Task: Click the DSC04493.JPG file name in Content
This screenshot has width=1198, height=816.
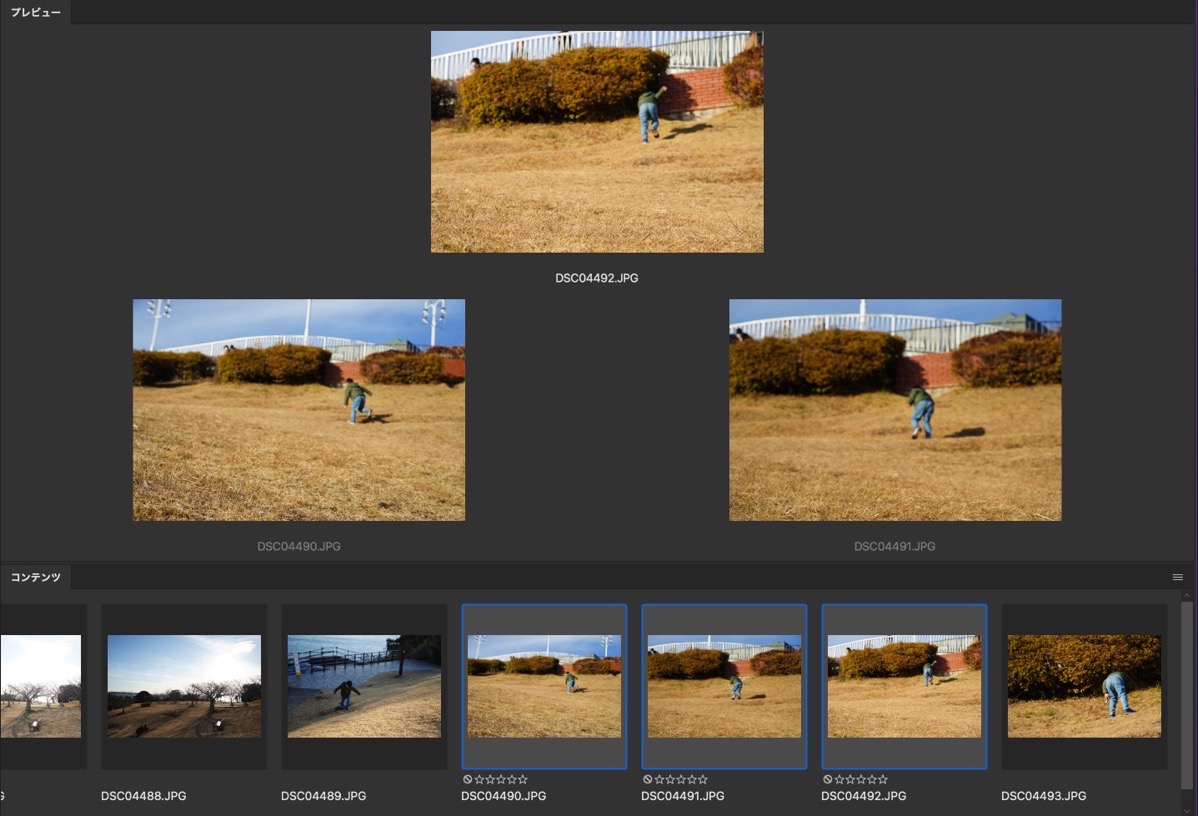Action: coord(1044,795)
